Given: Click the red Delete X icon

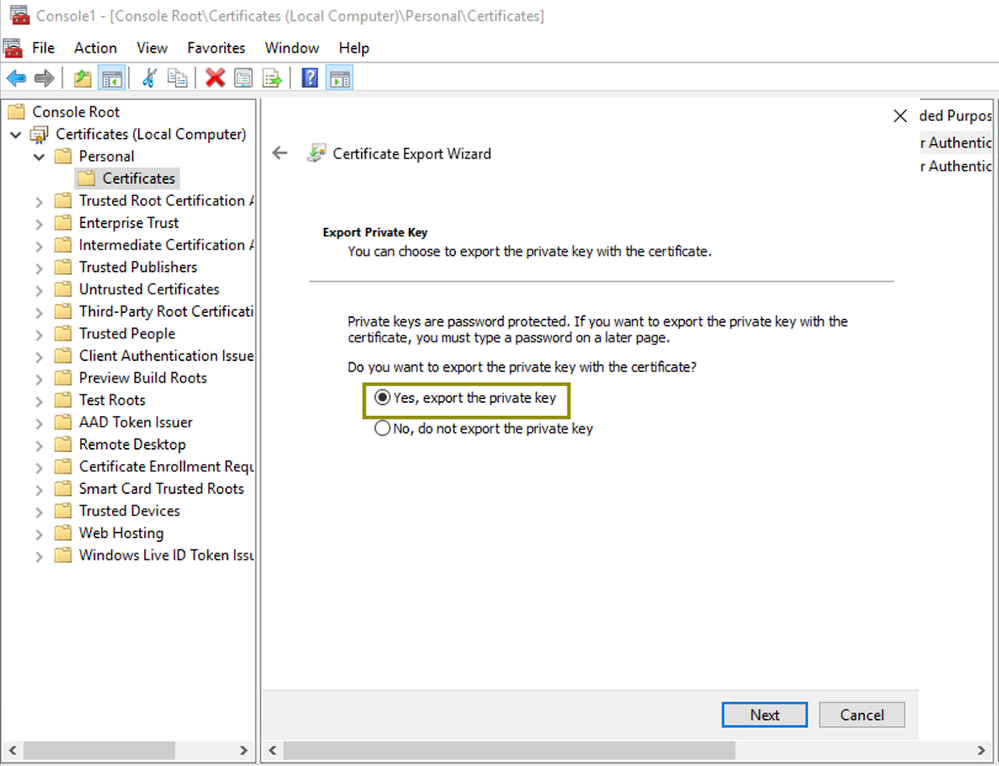Looking at the screenshot, I should [x=215, y=78].
